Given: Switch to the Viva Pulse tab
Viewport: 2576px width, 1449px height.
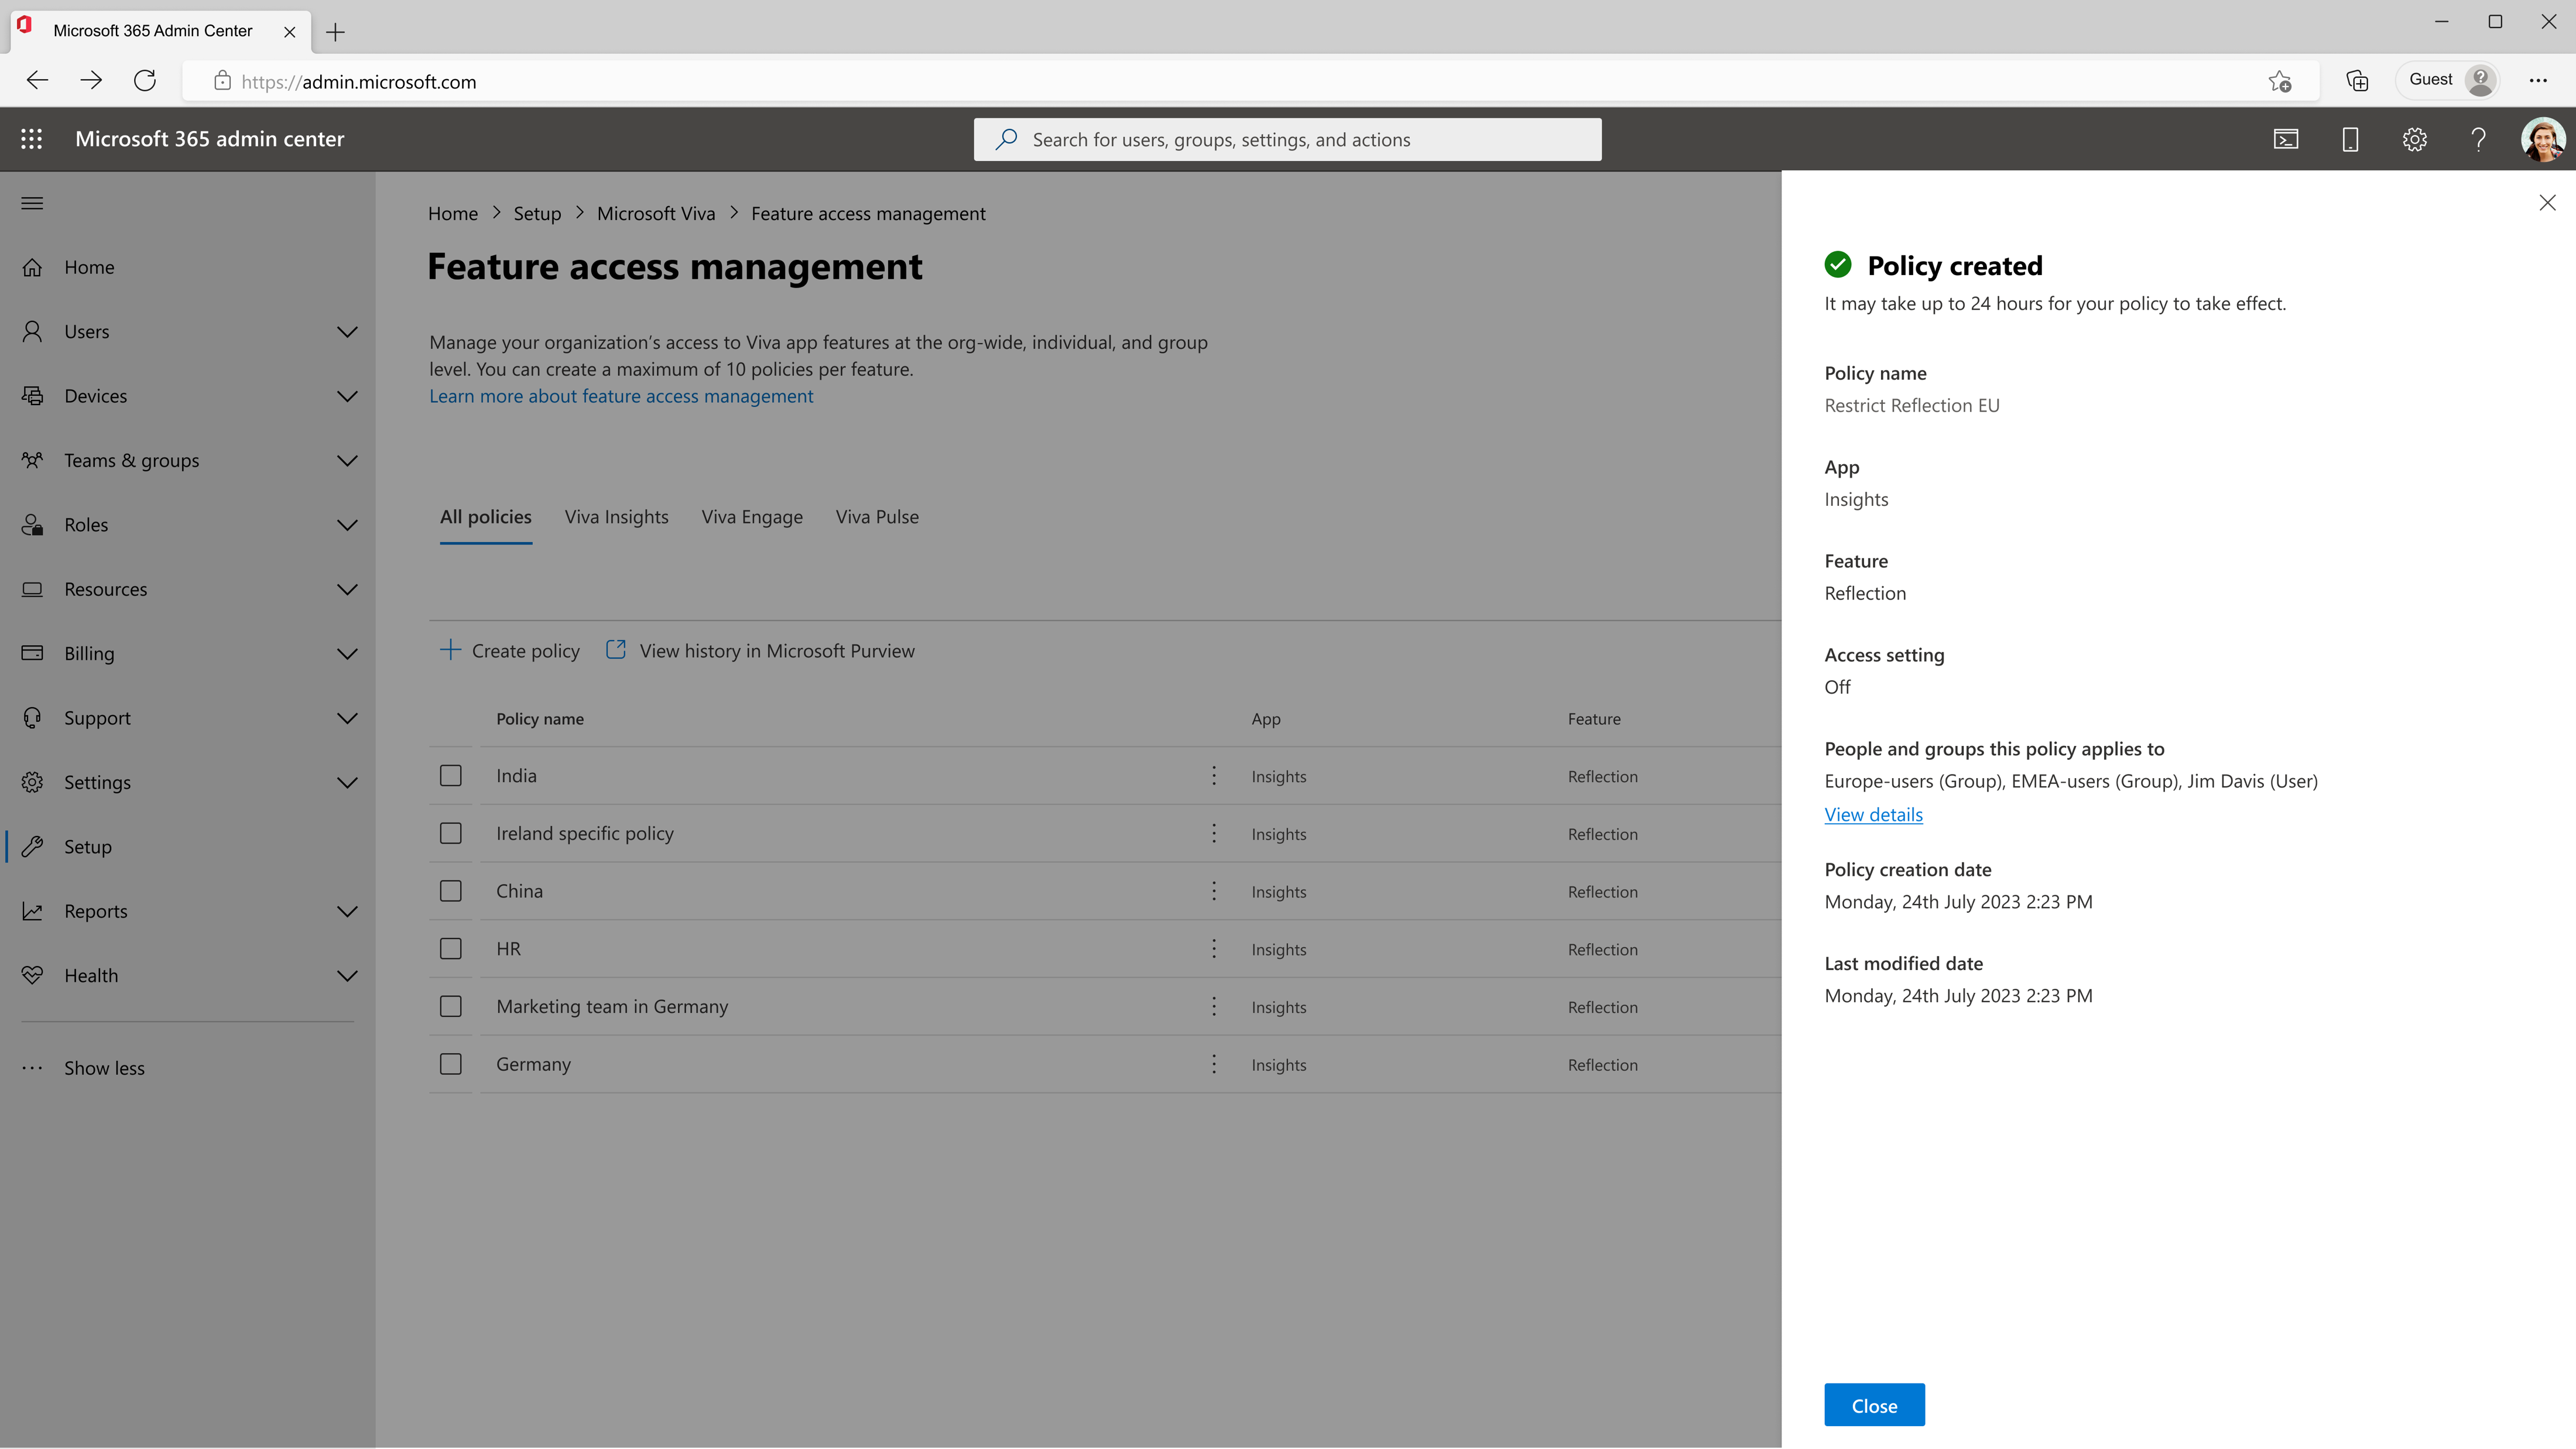Looking at the screenshot, I should (x=877, y=517).
